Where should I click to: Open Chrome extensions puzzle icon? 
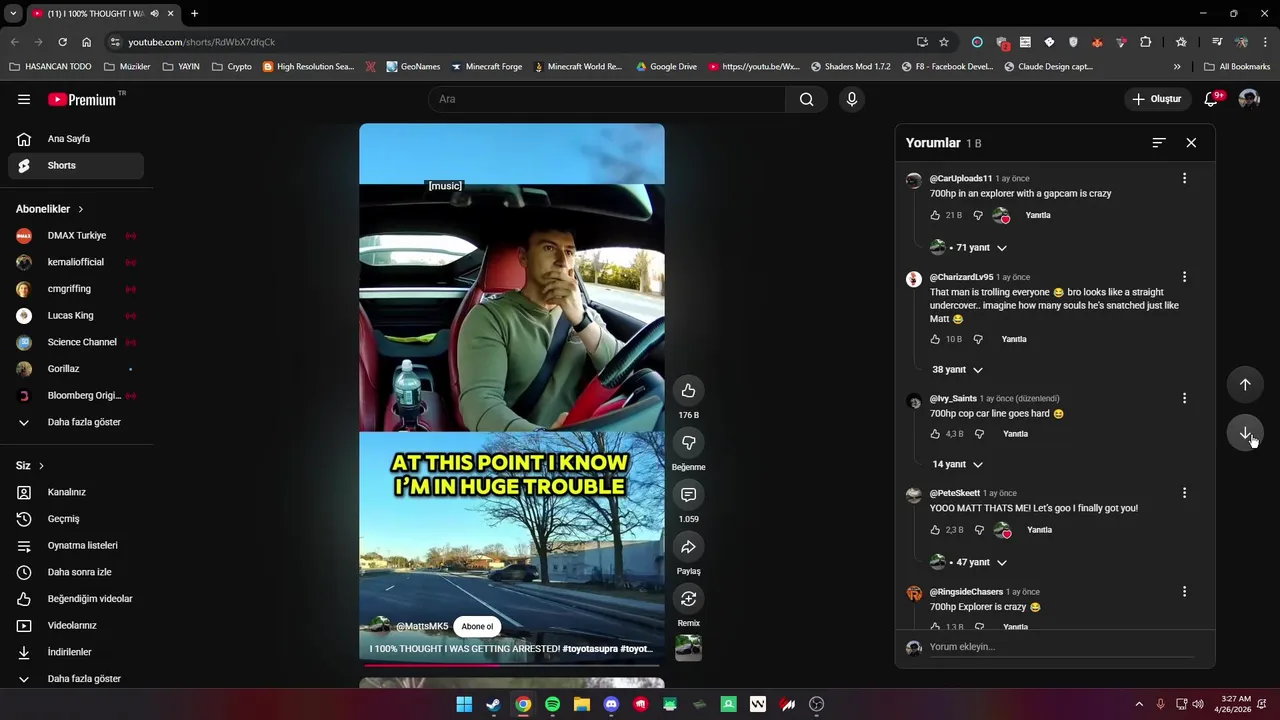[x=1146, y=42]
